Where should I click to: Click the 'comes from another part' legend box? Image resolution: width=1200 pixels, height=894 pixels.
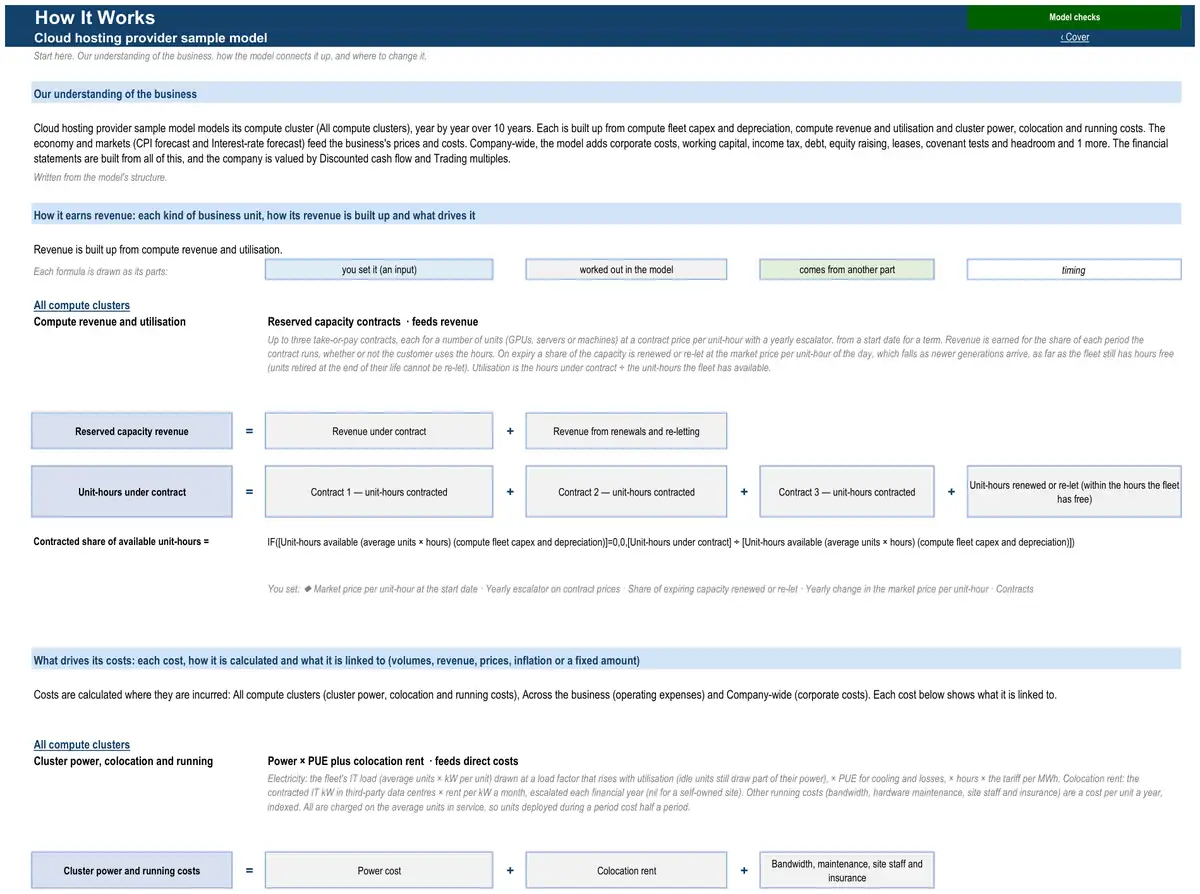(847, 269)
